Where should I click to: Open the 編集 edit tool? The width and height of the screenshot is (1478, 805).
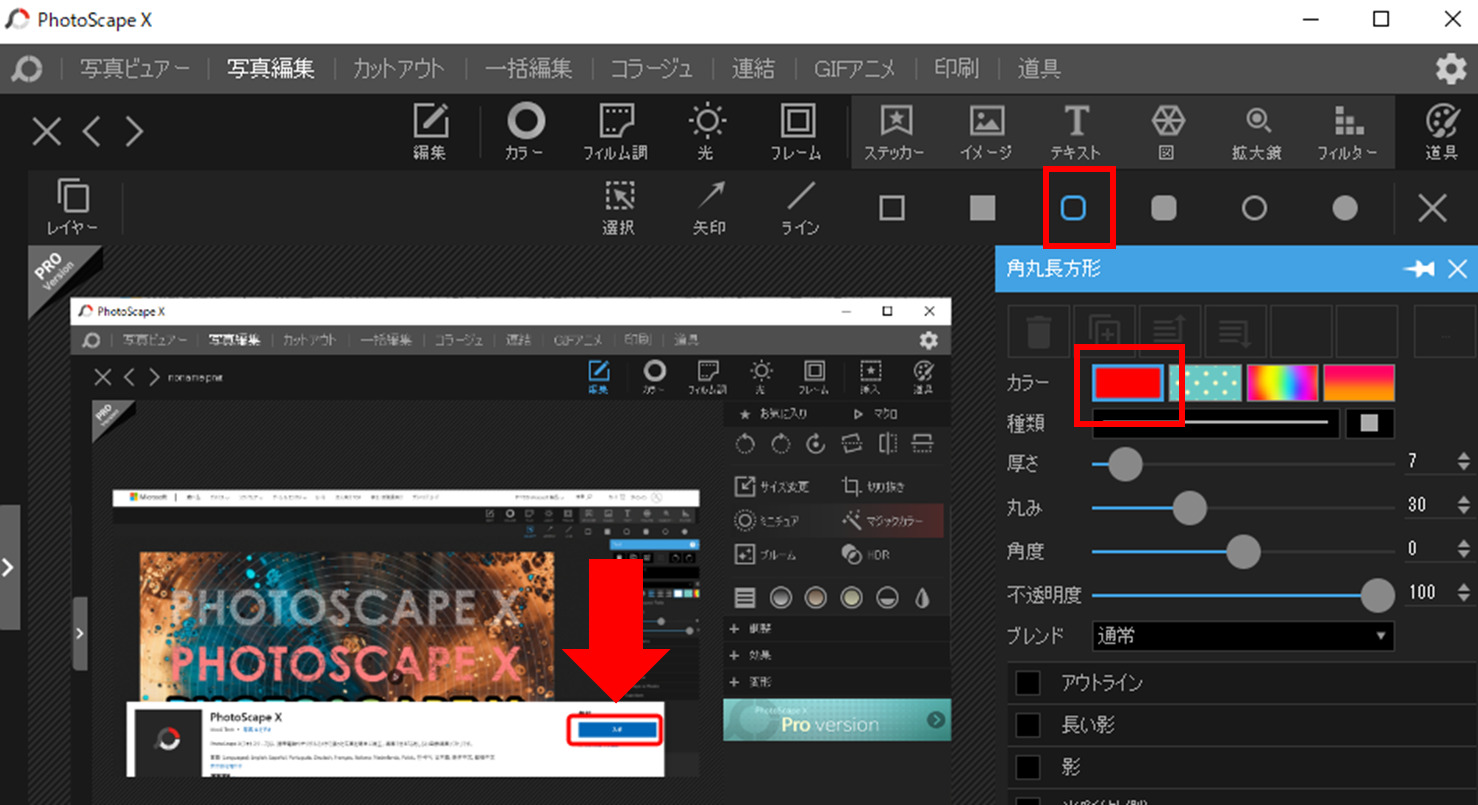pos(430,133)
